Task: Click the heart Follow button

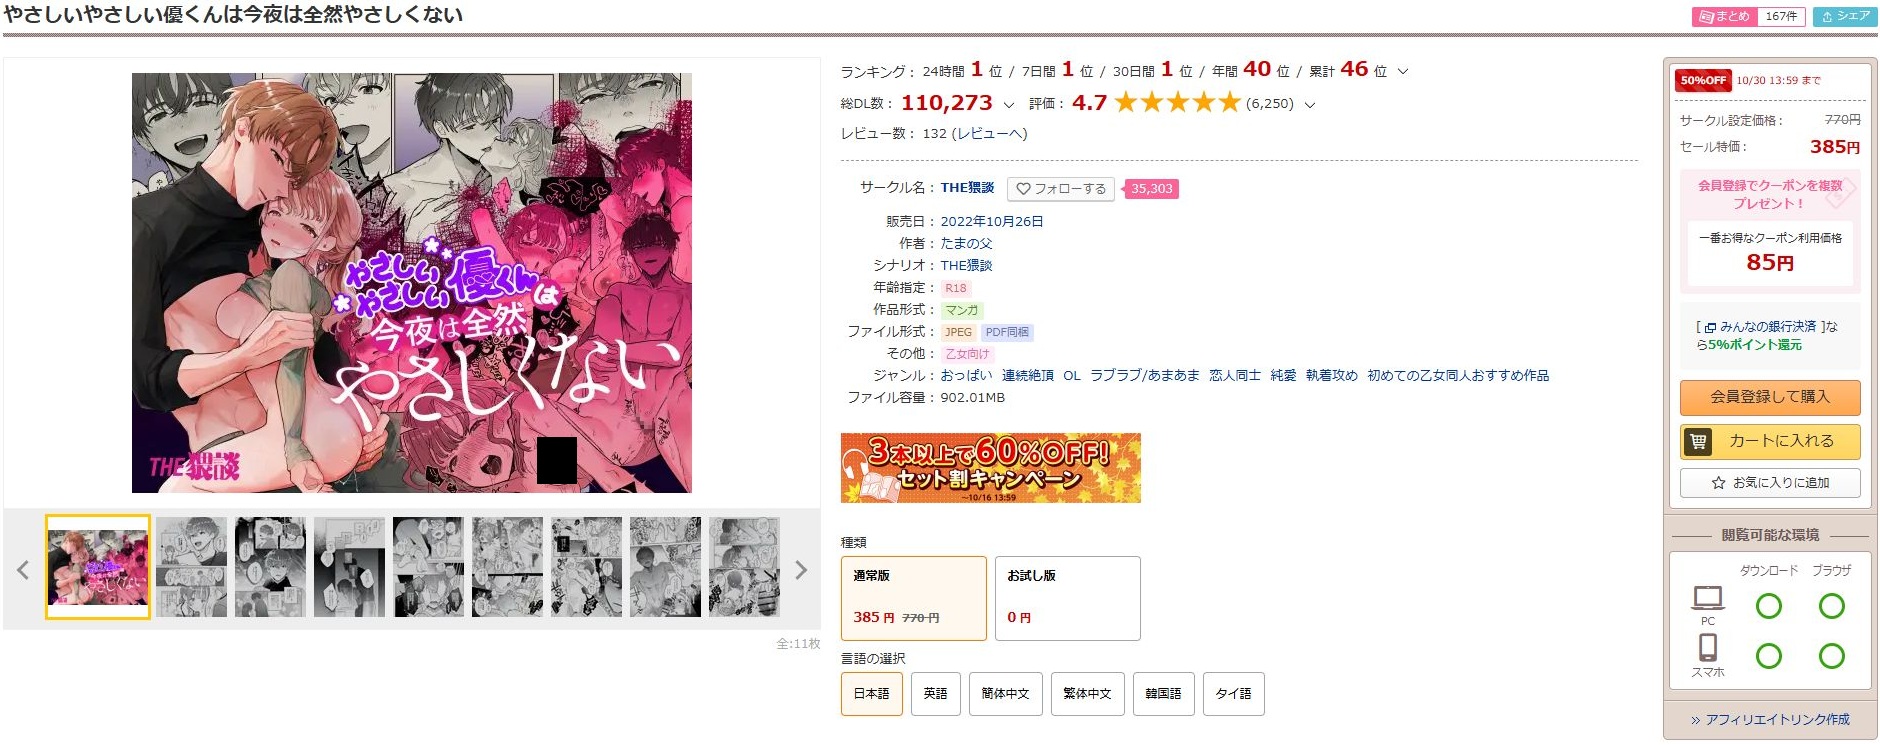Action: pyautogui.click(x=1061, y=188)
